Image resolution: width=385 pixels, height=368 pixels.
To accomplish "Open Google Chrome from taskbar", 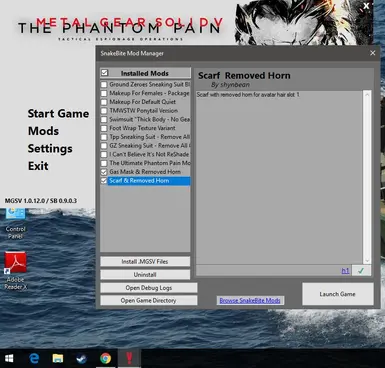I will (x=105, y=358).
